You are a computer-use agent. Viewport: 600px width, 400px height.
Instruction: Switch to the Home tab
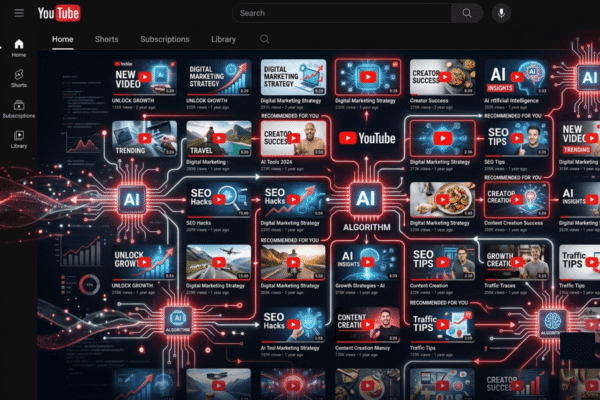63,39
